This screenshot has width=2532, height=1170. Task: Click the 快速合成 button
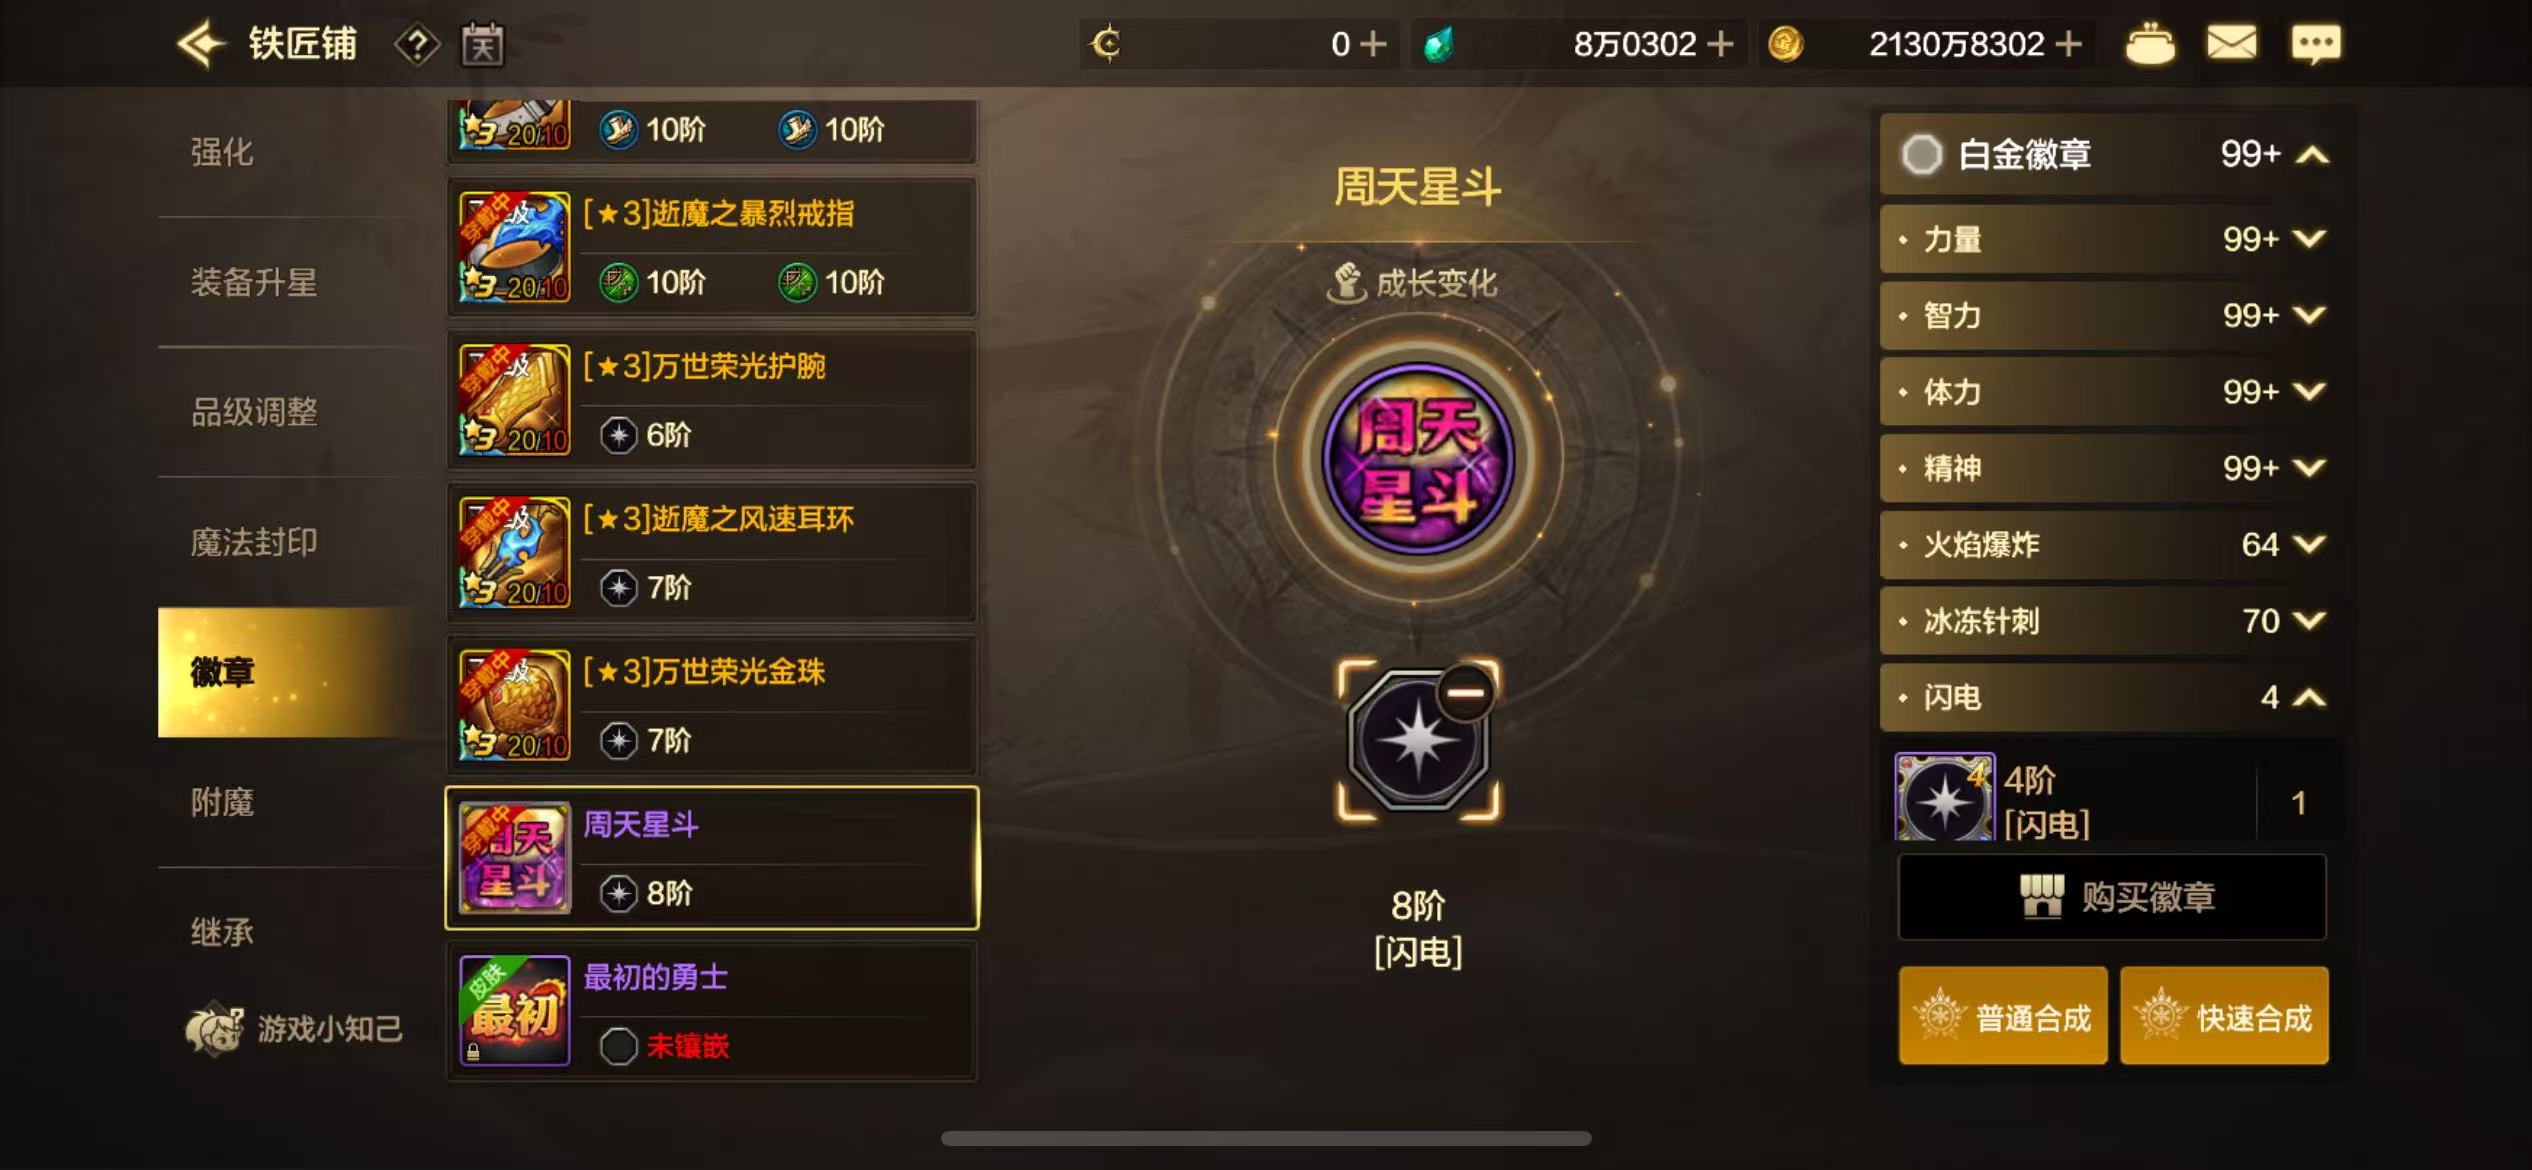coord(2224,1016)
